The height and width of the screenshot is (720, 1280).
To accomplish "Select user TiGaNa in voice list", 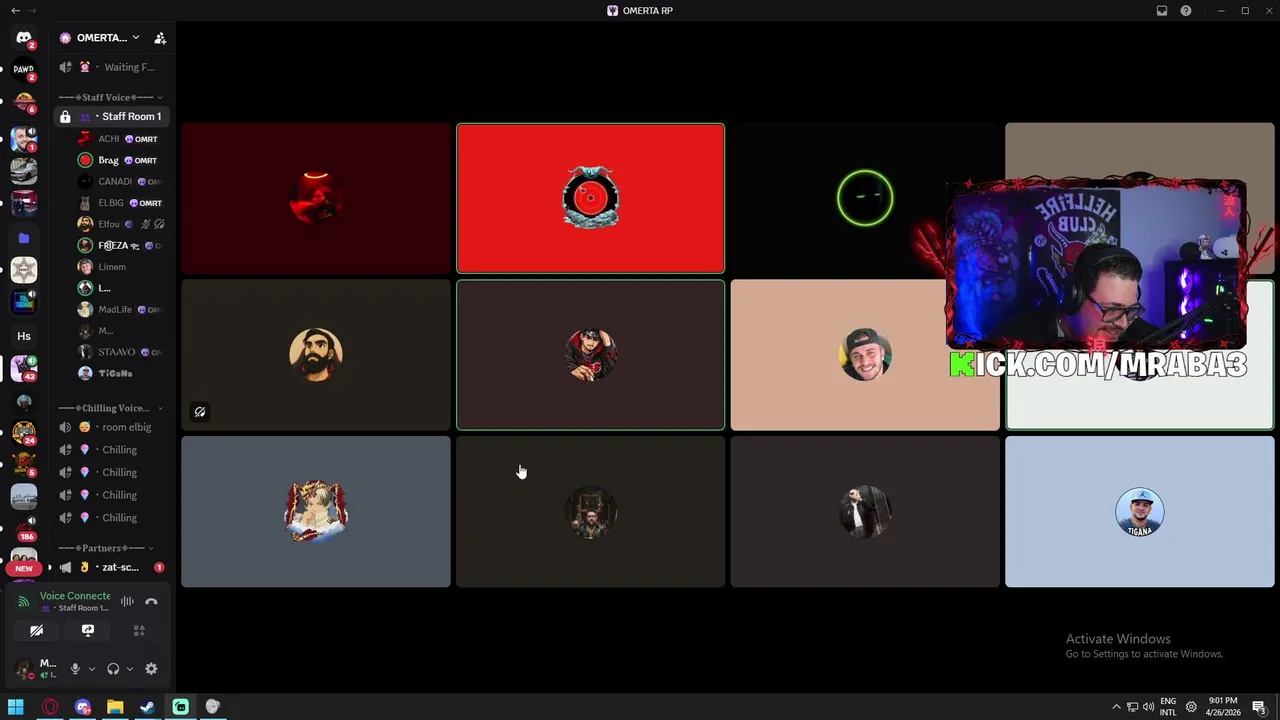I will (120, 373).
